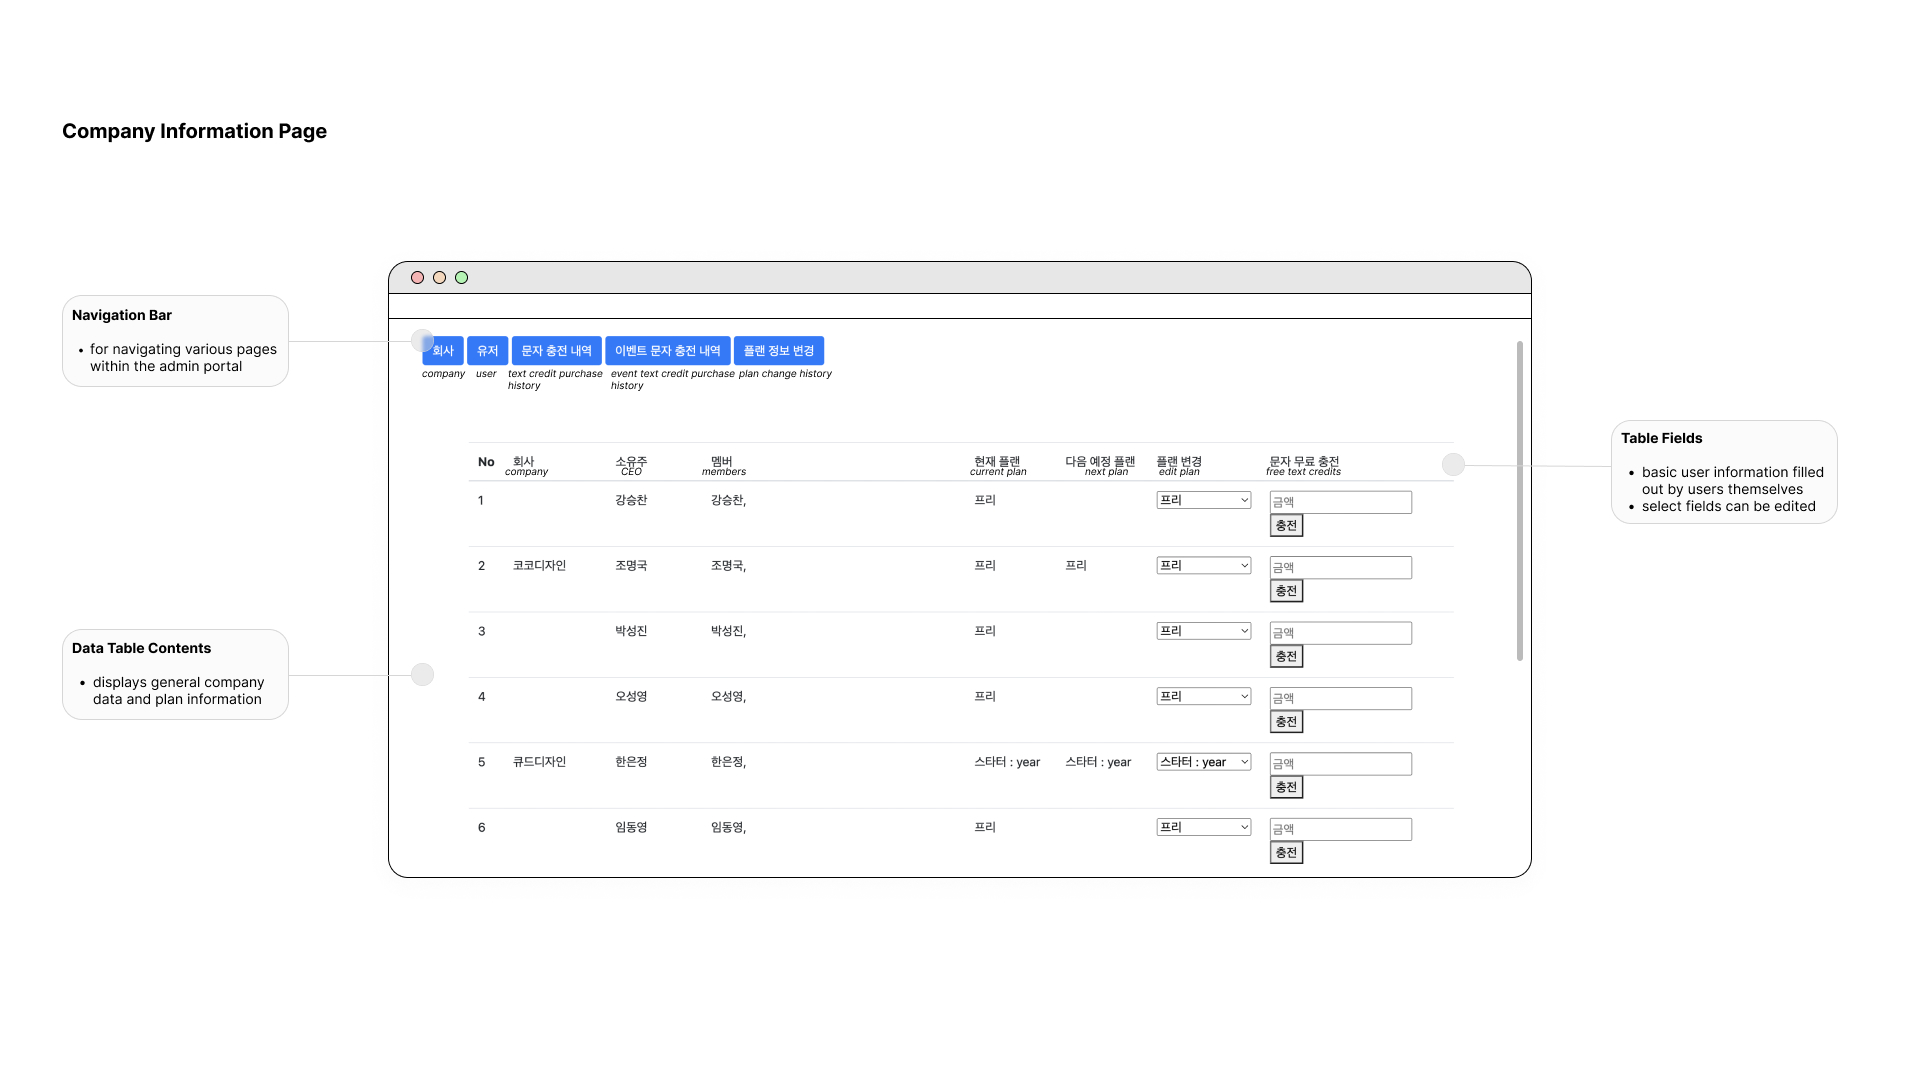Click the No column header

pyautogui.click(x=486, y=462)
